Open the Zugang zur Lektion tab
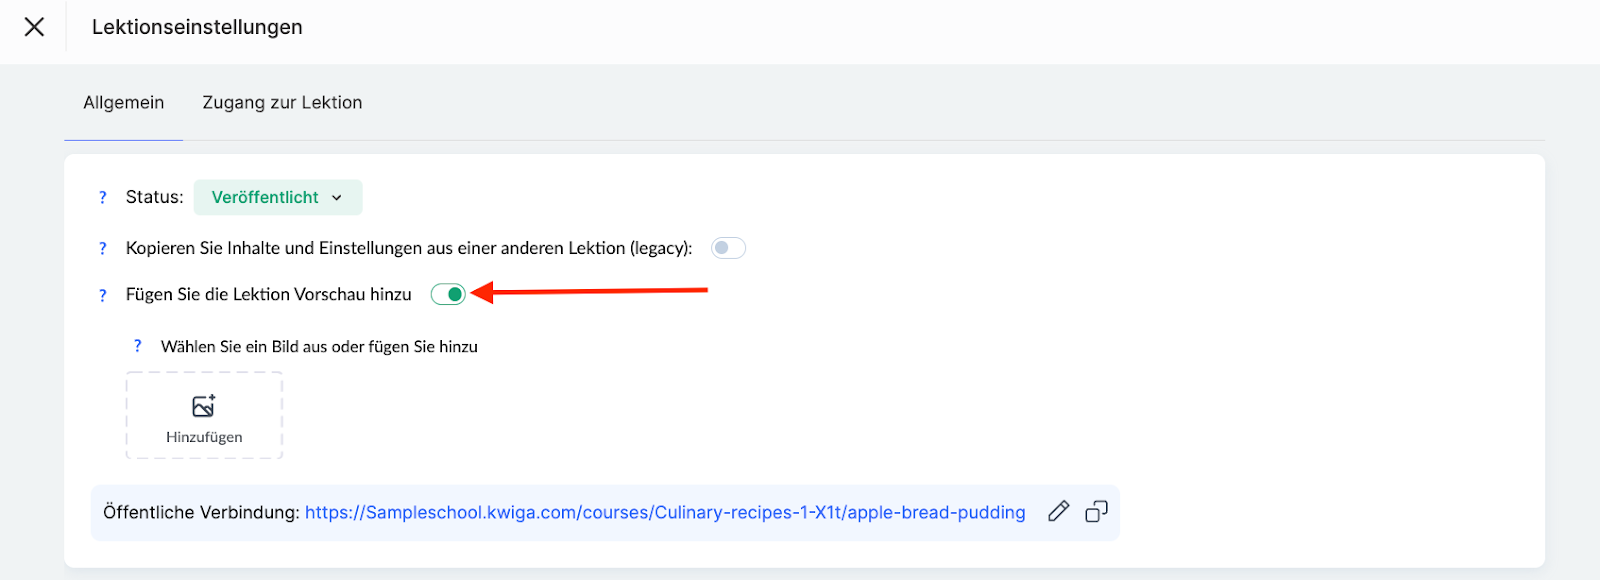Screen dimensions: 1600x580 tap(282, 103)
